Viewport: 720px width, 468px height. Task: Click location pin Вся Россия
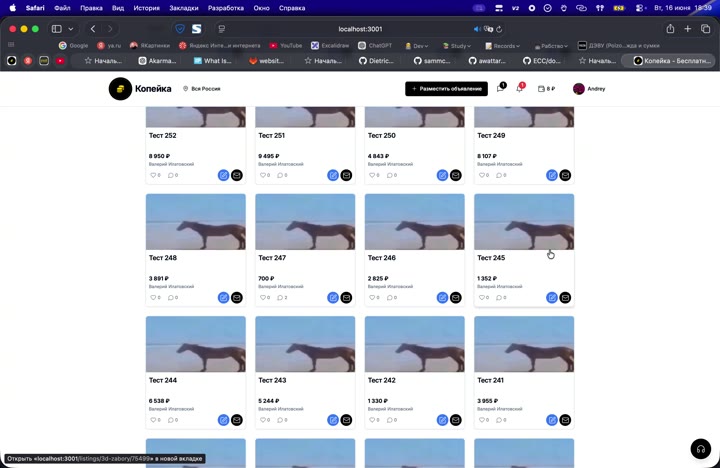pyautogui.click(x=202, y=89)
